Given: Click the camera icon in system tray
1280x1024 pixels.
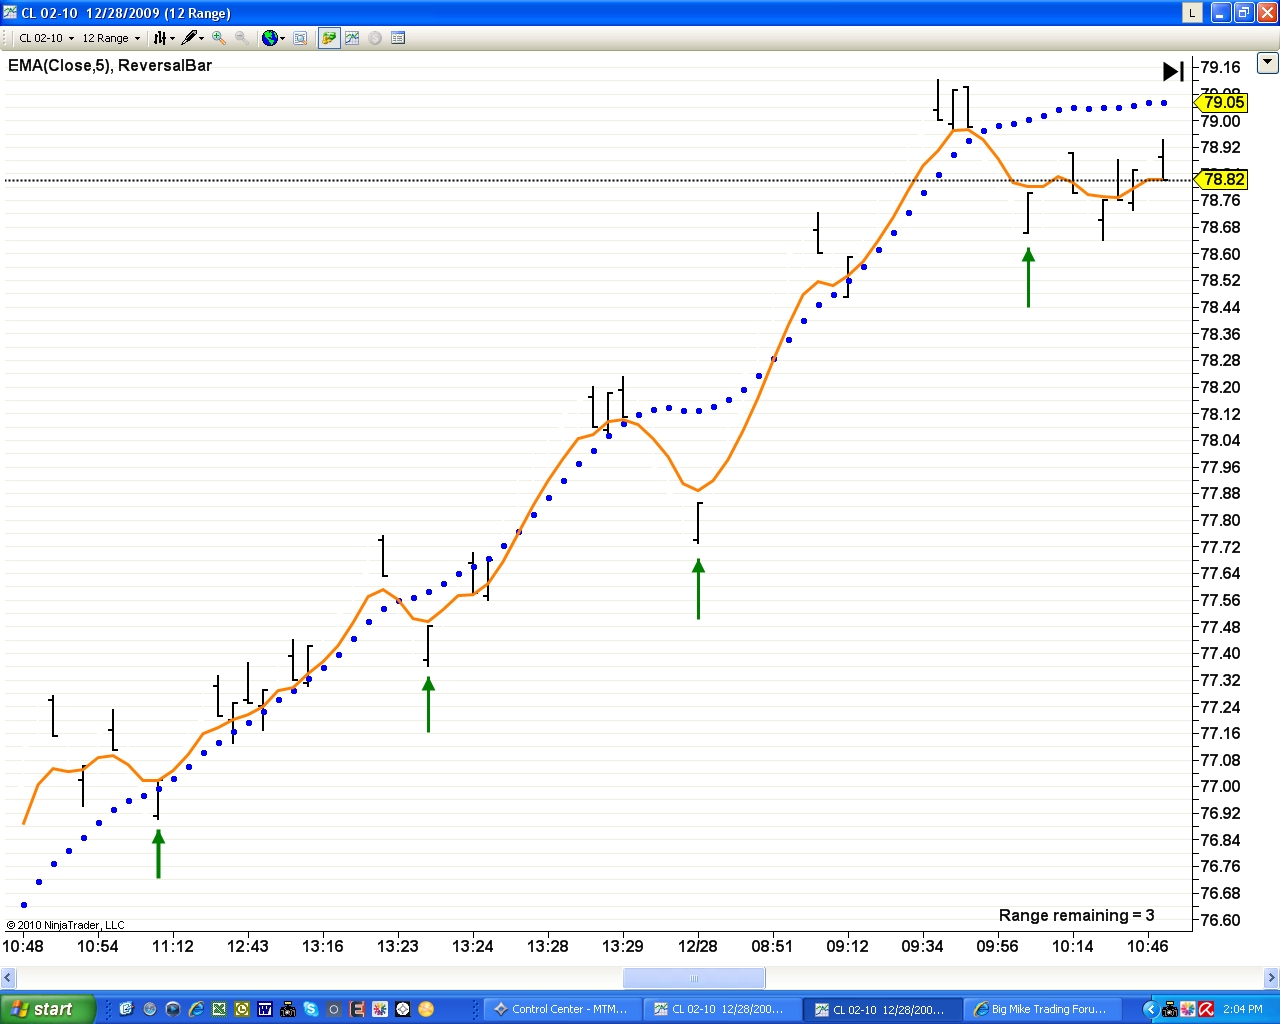Looking at the screenshot, I should pos(1169,1009).
